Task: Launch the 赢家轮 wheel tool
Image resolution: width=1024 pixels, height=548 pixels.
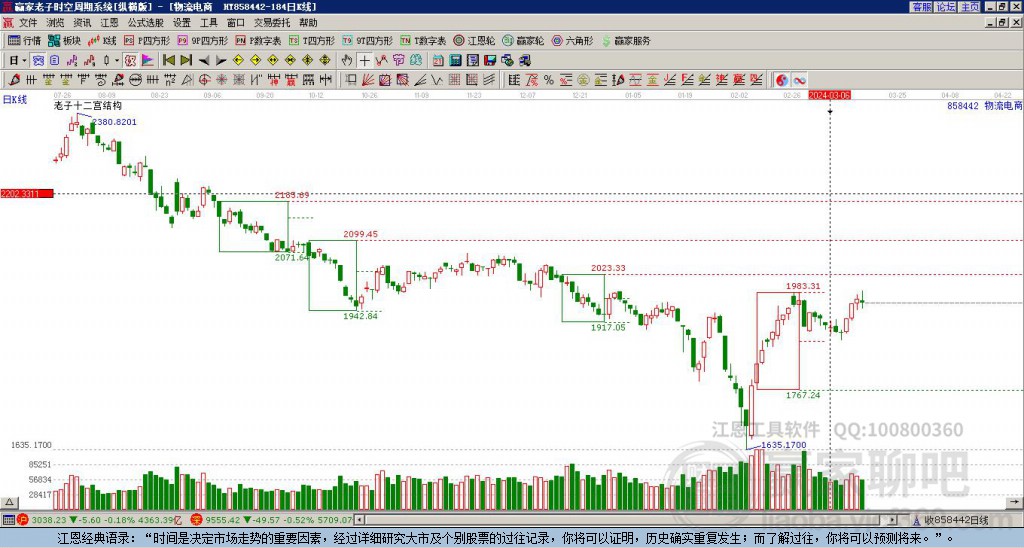Action: 523,40
